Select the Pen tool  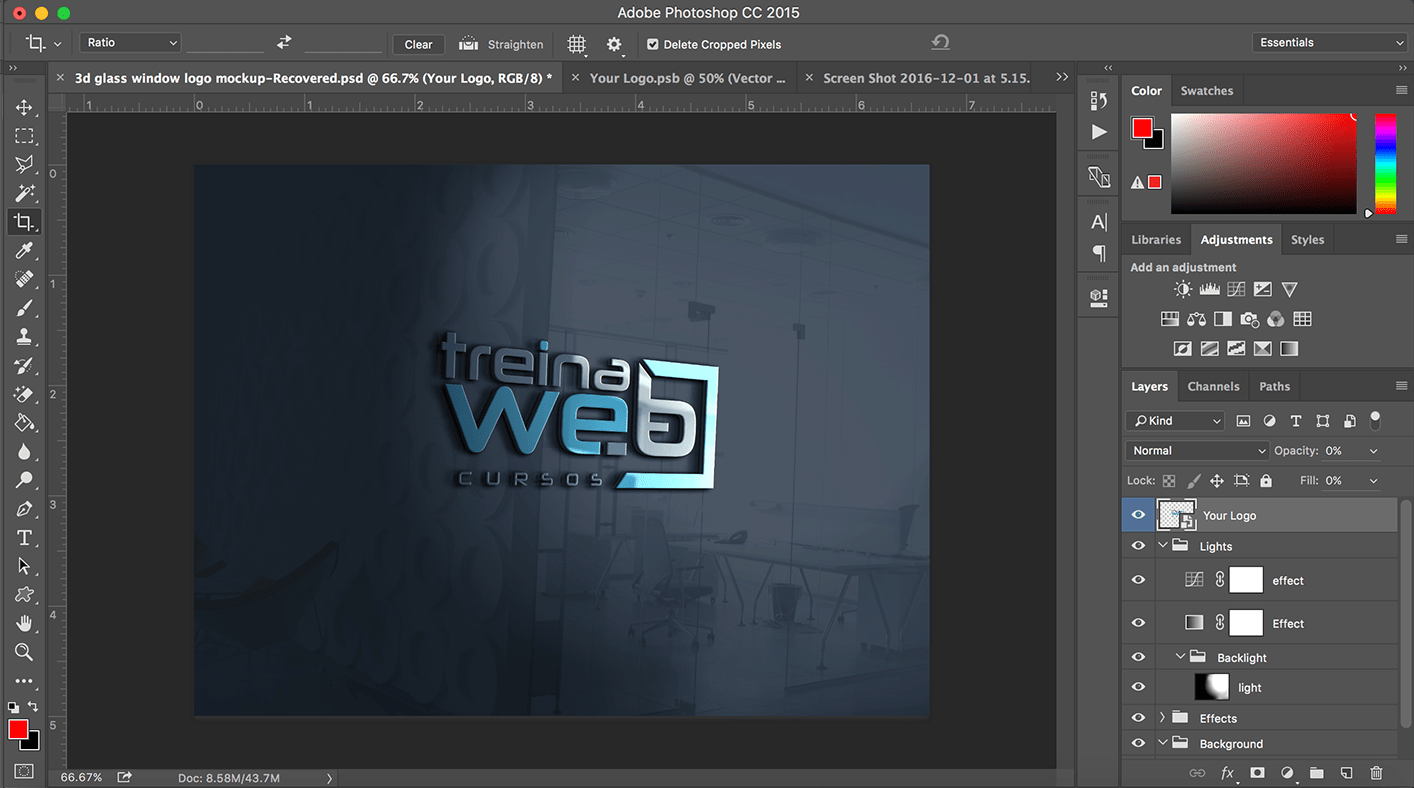click(x=24, y=509)
